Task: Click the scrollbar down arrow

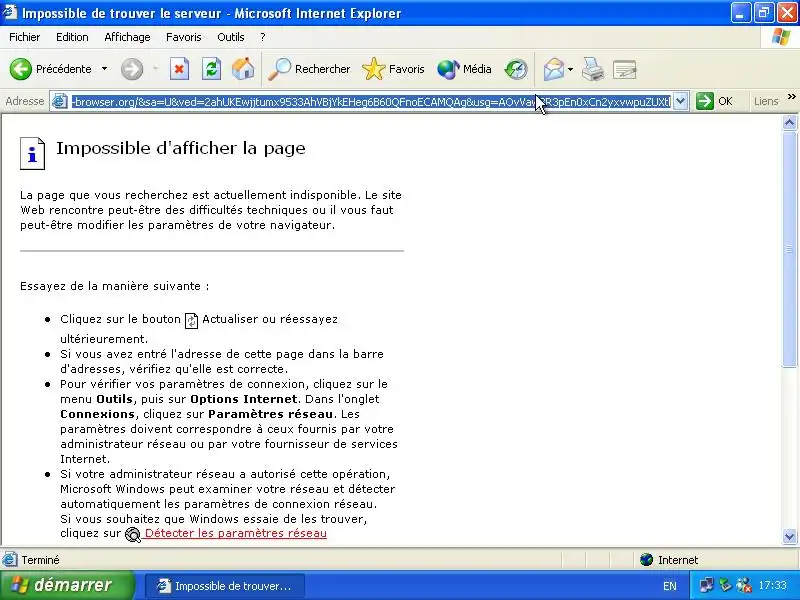Action: pos(789,536)
